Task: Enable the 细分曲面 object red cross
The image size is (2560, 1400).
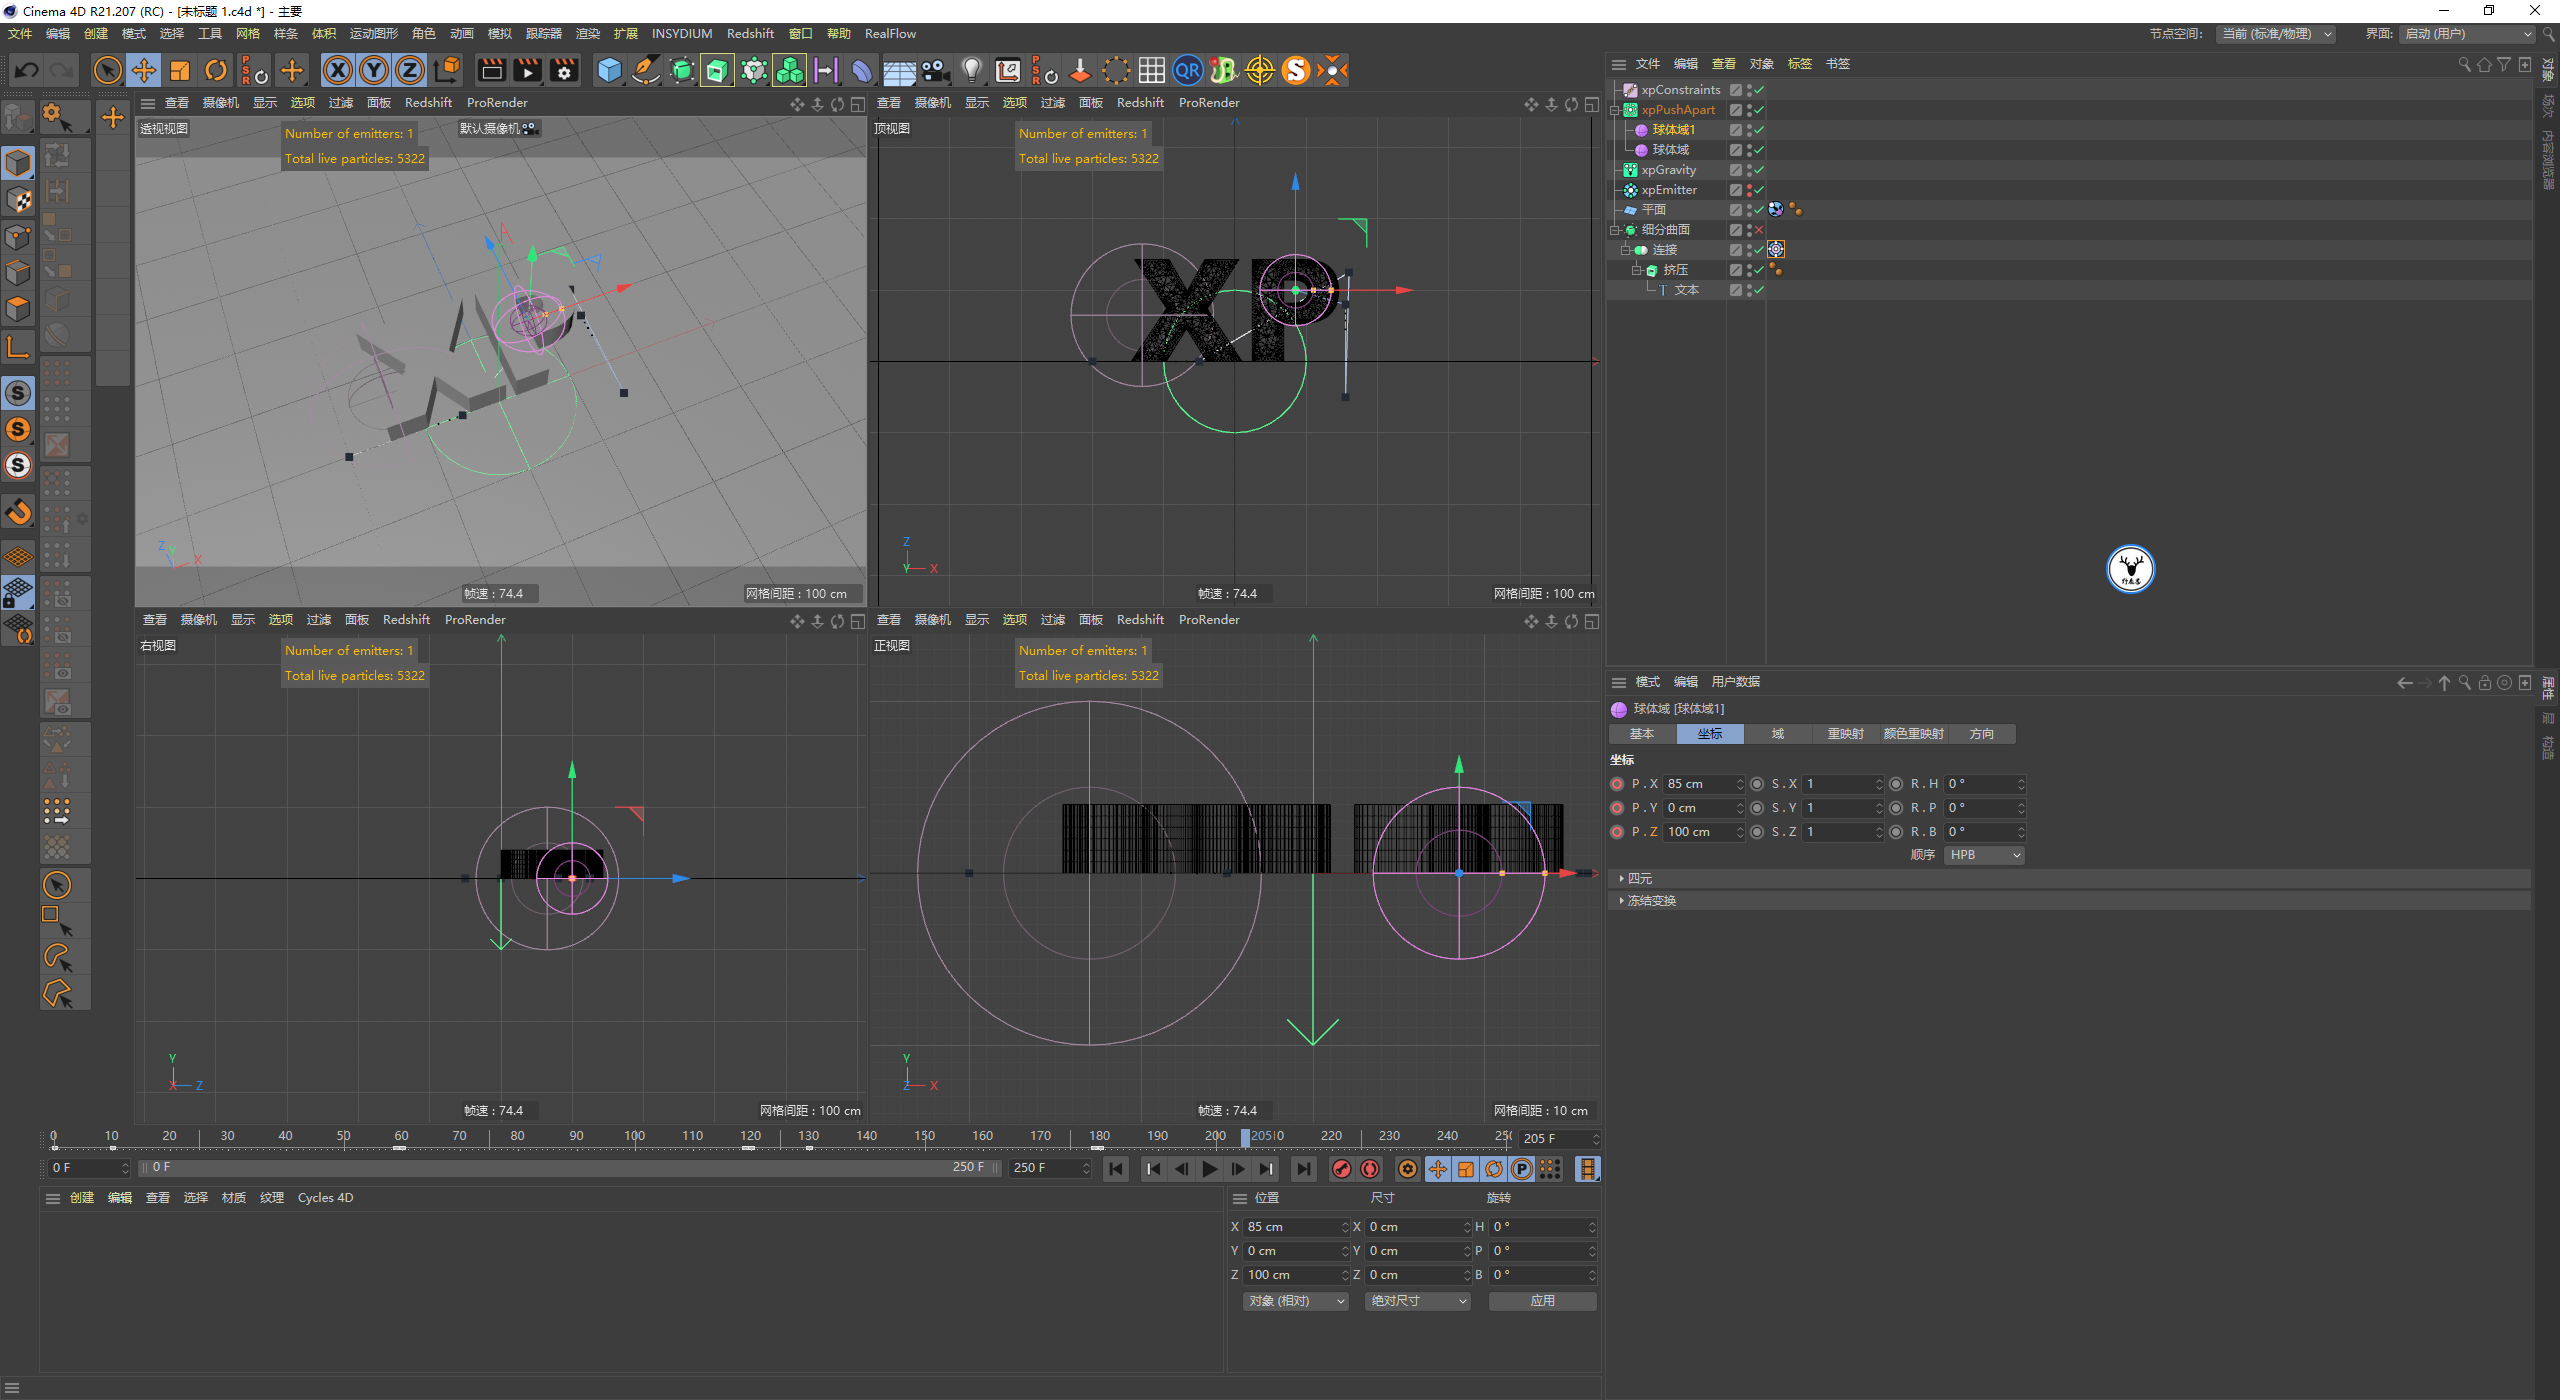Action: 1759,230
